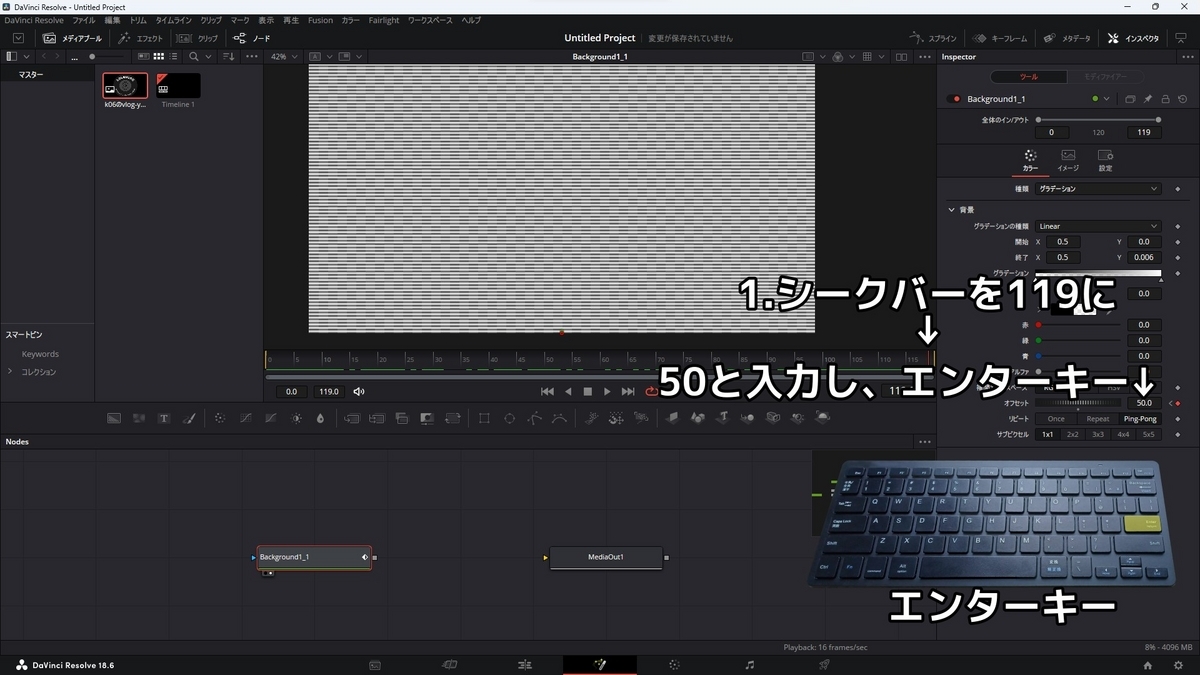This screenshot has height=675, width=1200.
Task: Open the Edit page
Action: [x=524, y=664]
